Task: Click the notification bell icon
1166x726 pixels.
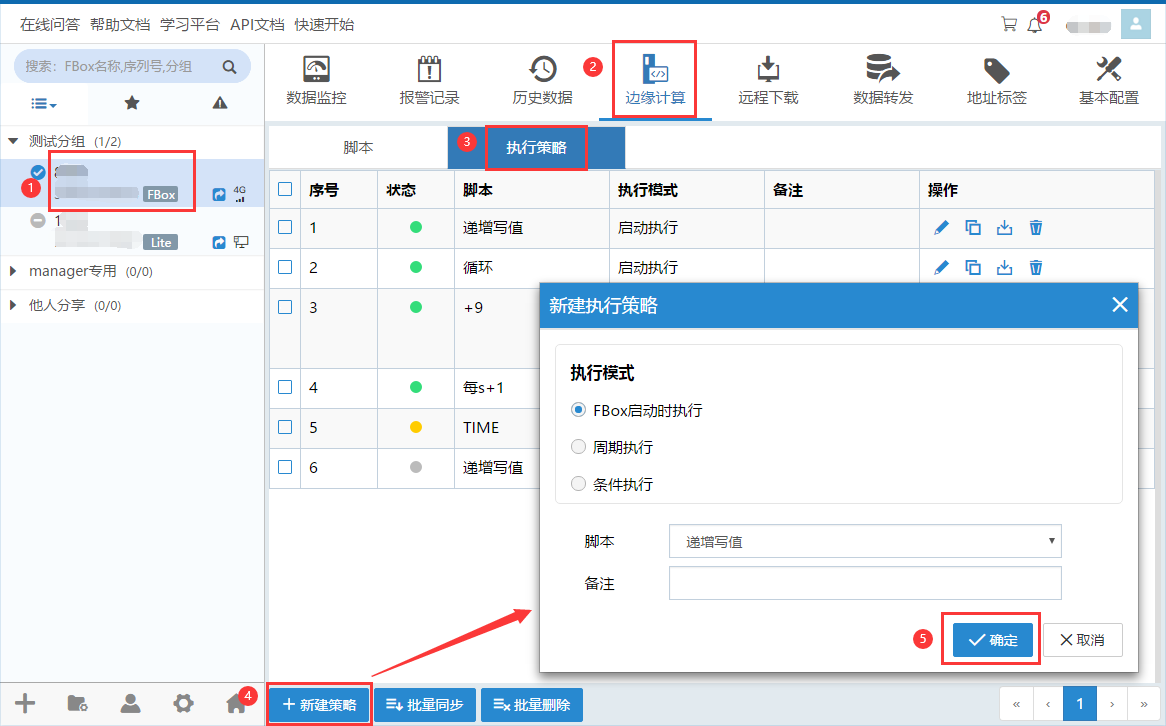Action: pyautogui.click(x=1034, y=24)
